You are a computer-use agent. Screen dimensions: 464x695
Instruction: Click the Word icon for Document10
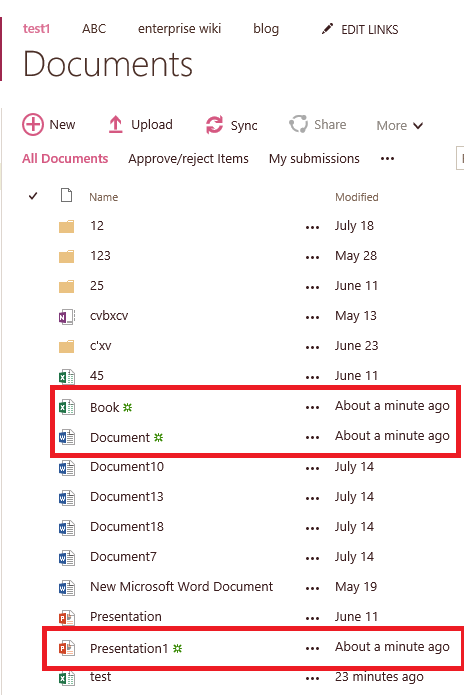tap(67, 468)
